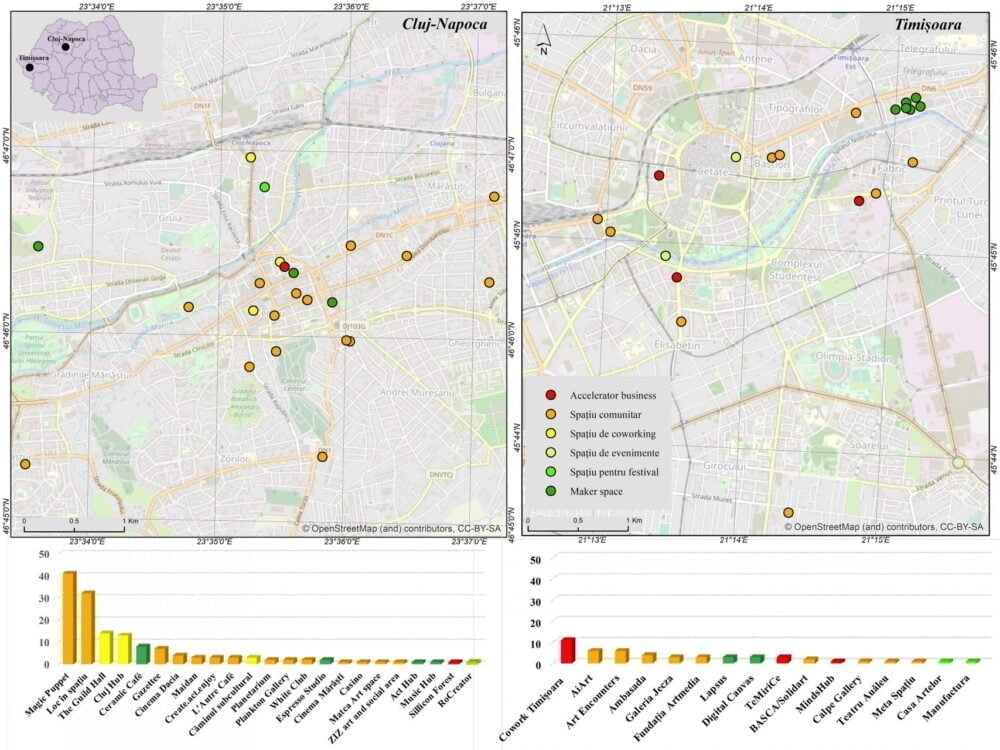This screenshot has height=750, width=1000.
Task: Click the north arrow compass icon
Action: coord(543,44)
